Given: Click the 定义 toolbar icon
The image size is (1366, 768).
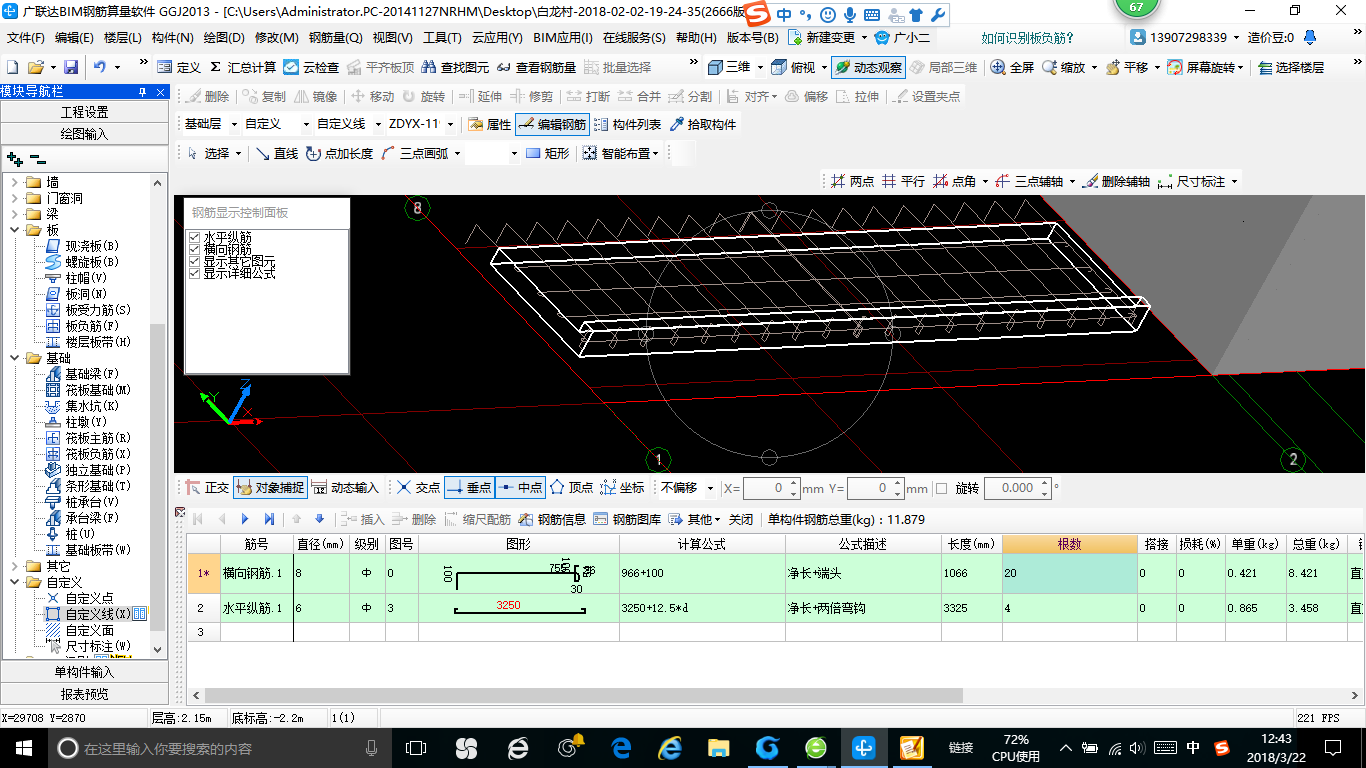Looking at the screenshot, I should pyautogui.click(x=179, y=67).
